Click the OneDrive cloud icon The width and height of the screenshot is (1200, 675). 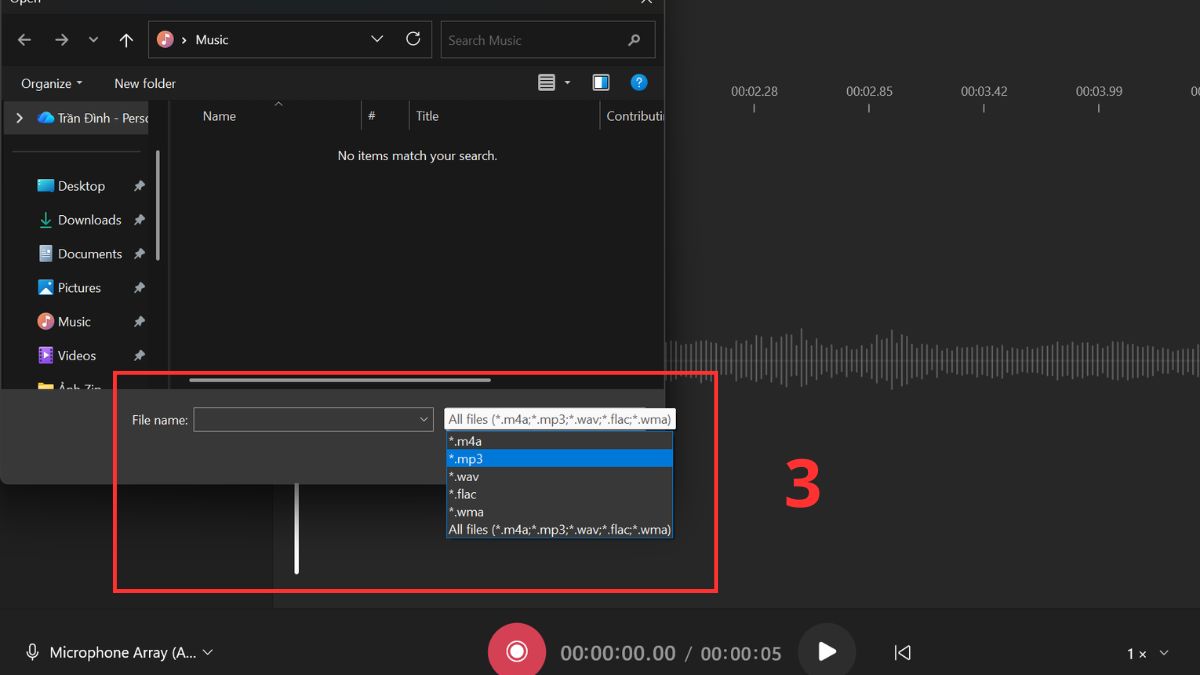45,118
